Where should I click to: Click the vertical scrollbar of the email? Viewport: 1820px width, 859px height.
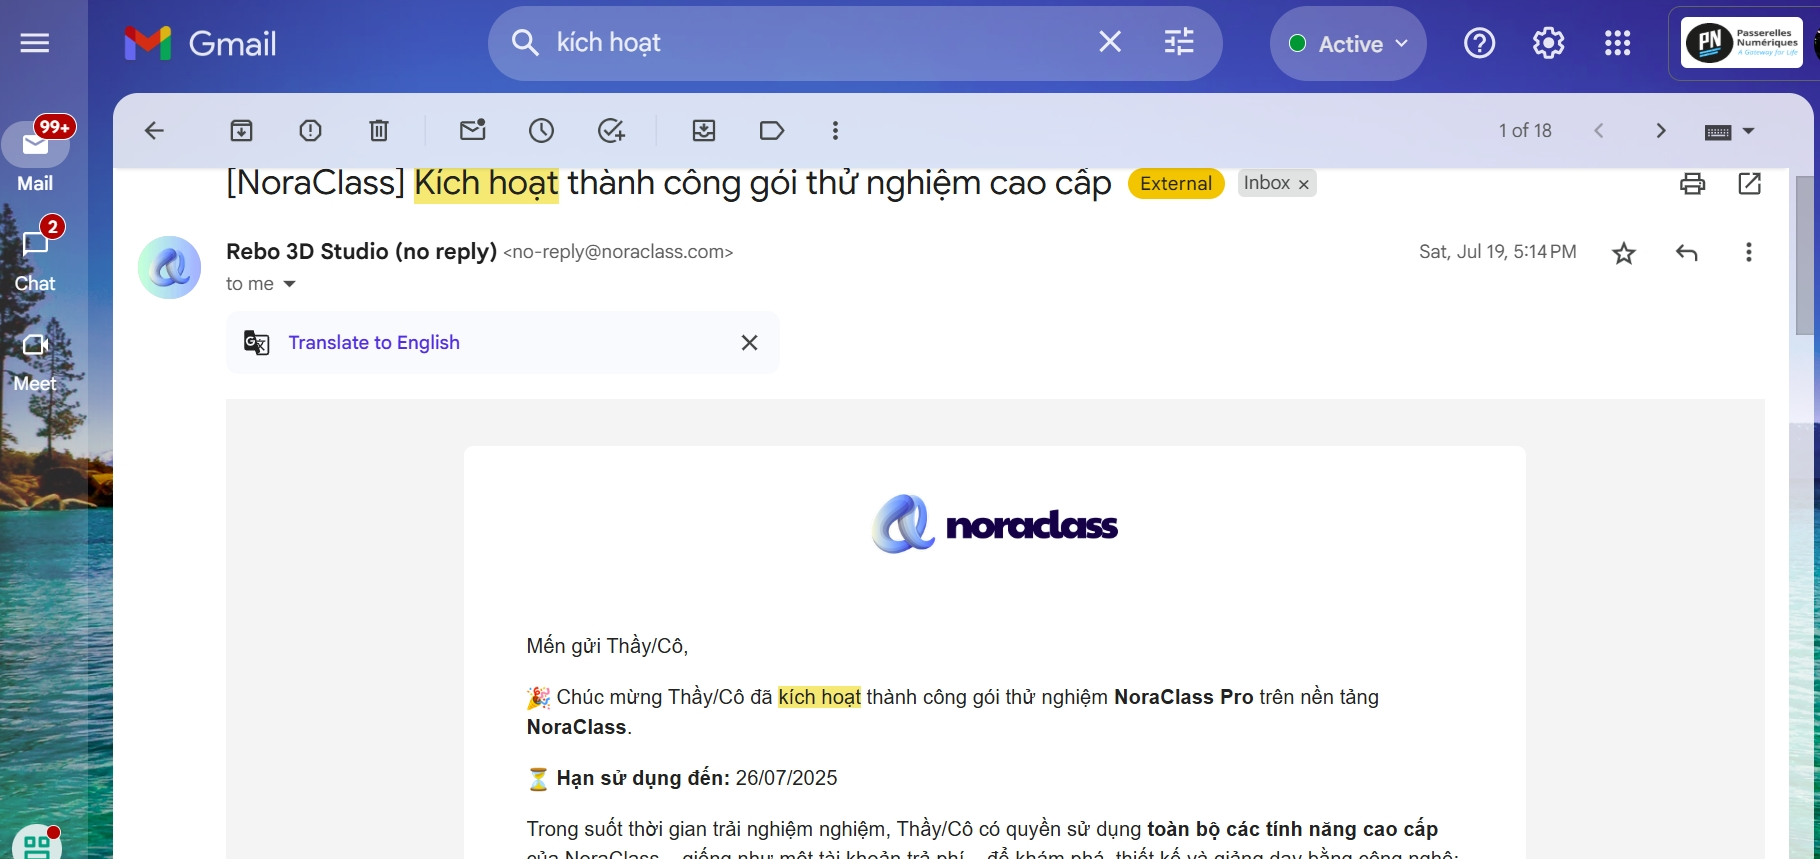pyautogui.click(x=1806, y=256)
